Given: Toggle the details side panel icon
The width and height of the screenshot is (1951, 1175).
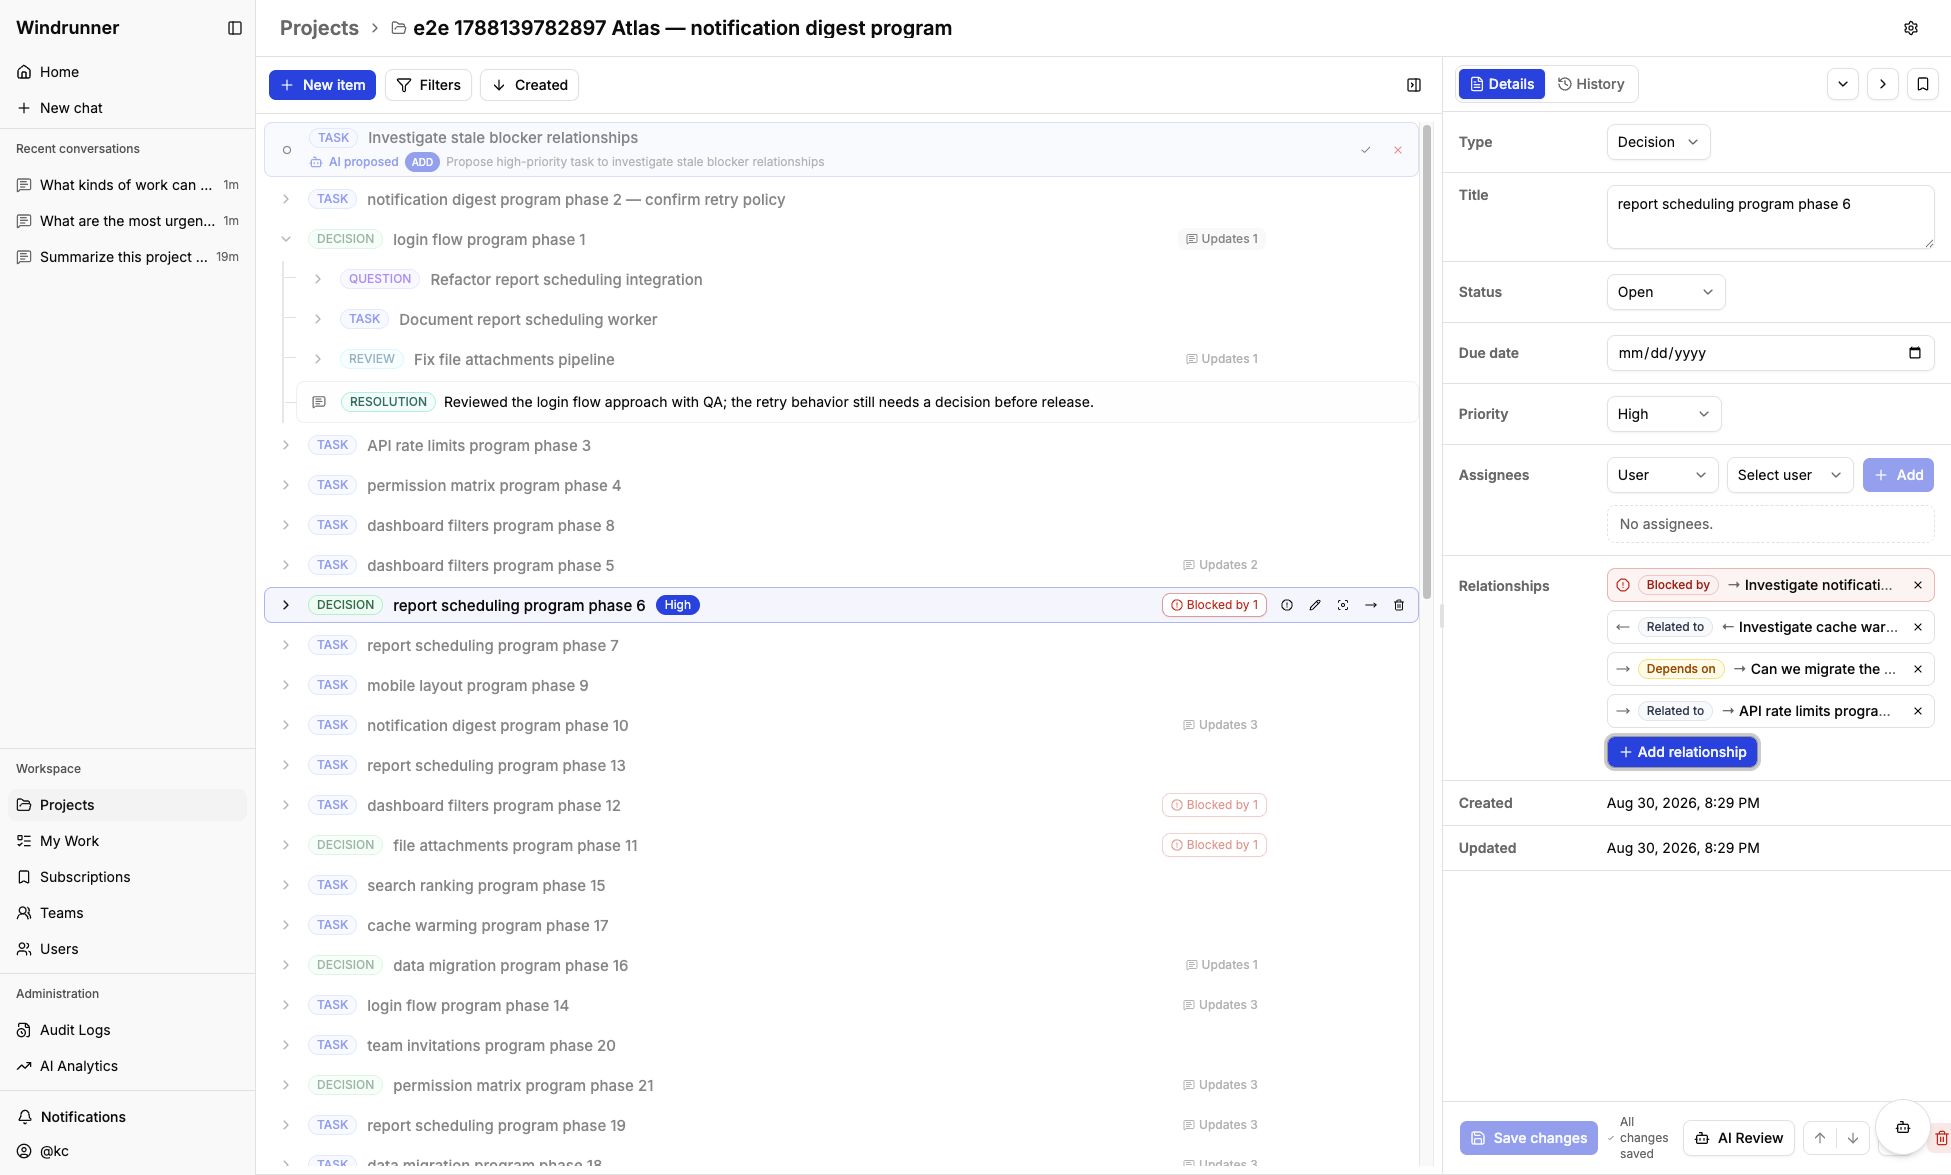Looking at the screenshot, I should pos(1414,85).
